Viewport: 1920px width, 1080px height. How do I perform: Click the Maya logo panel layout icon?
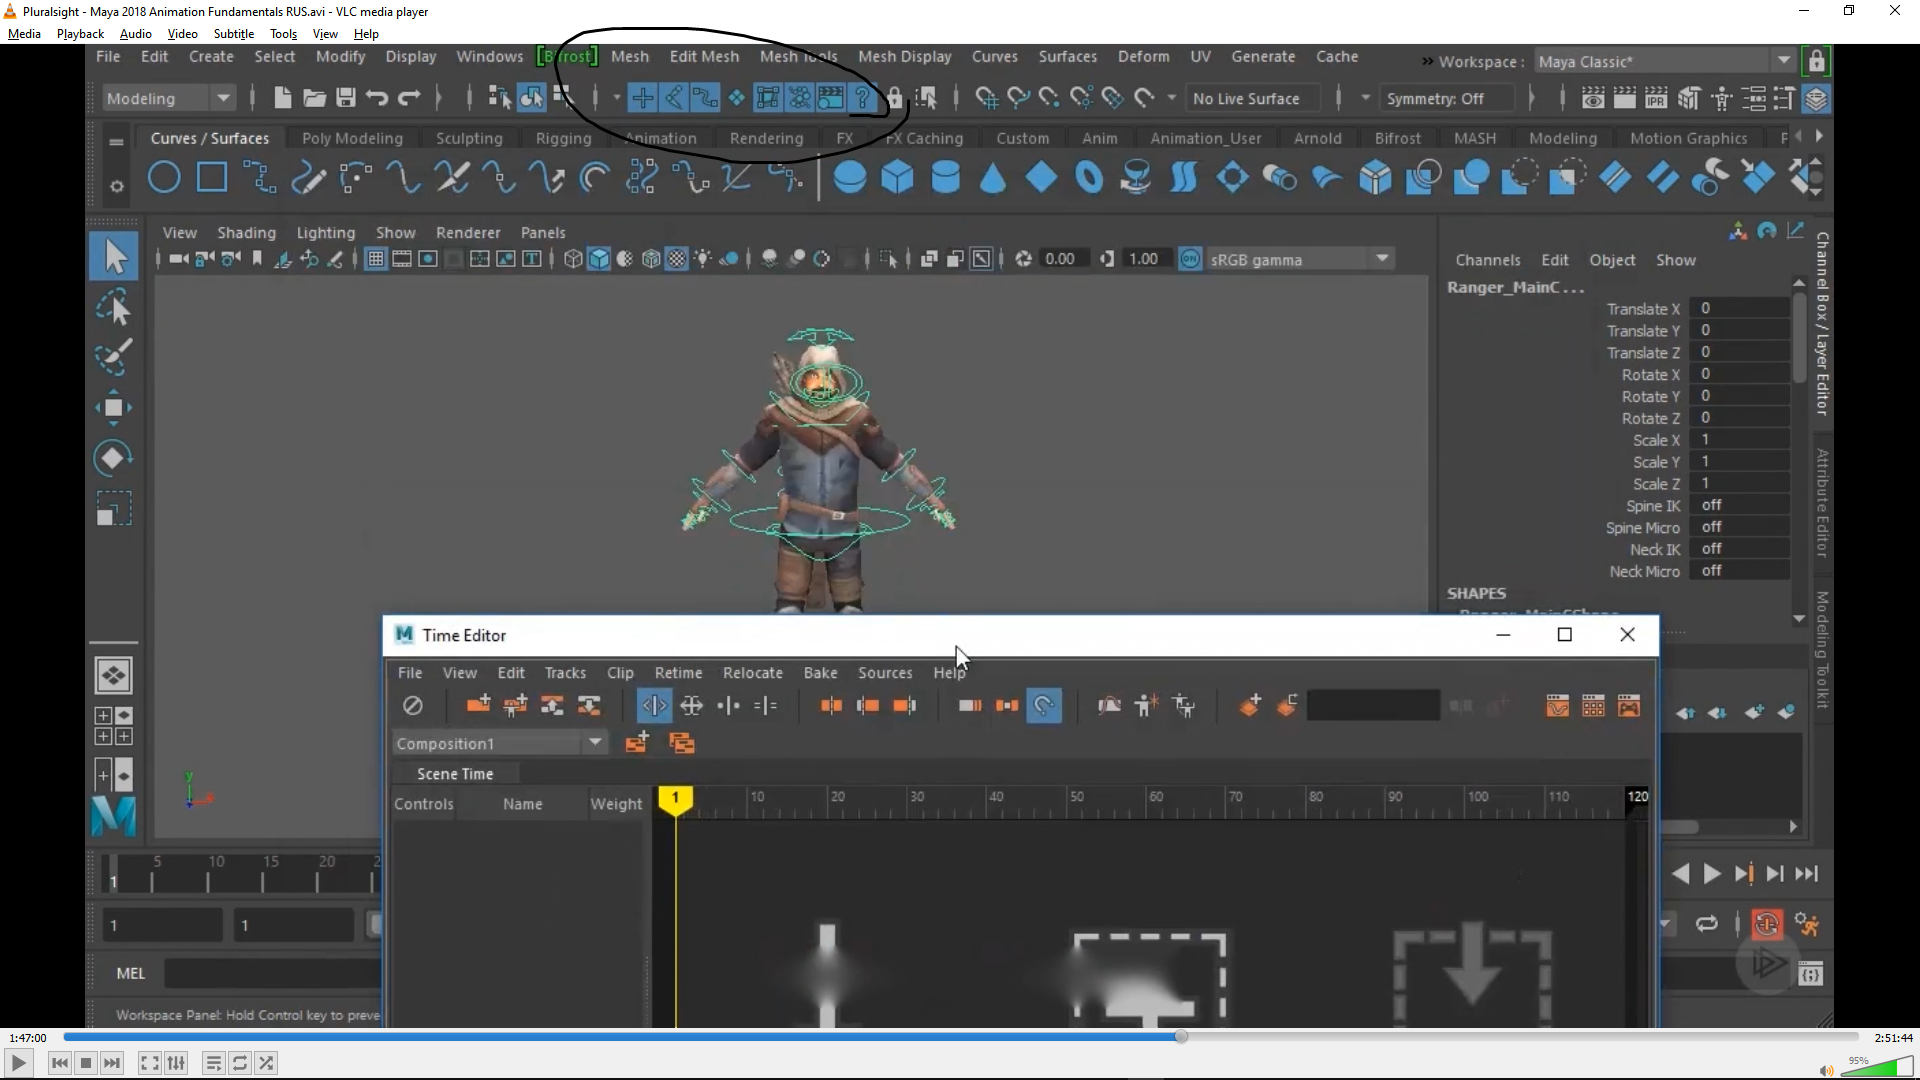click(x=114, y=816)
